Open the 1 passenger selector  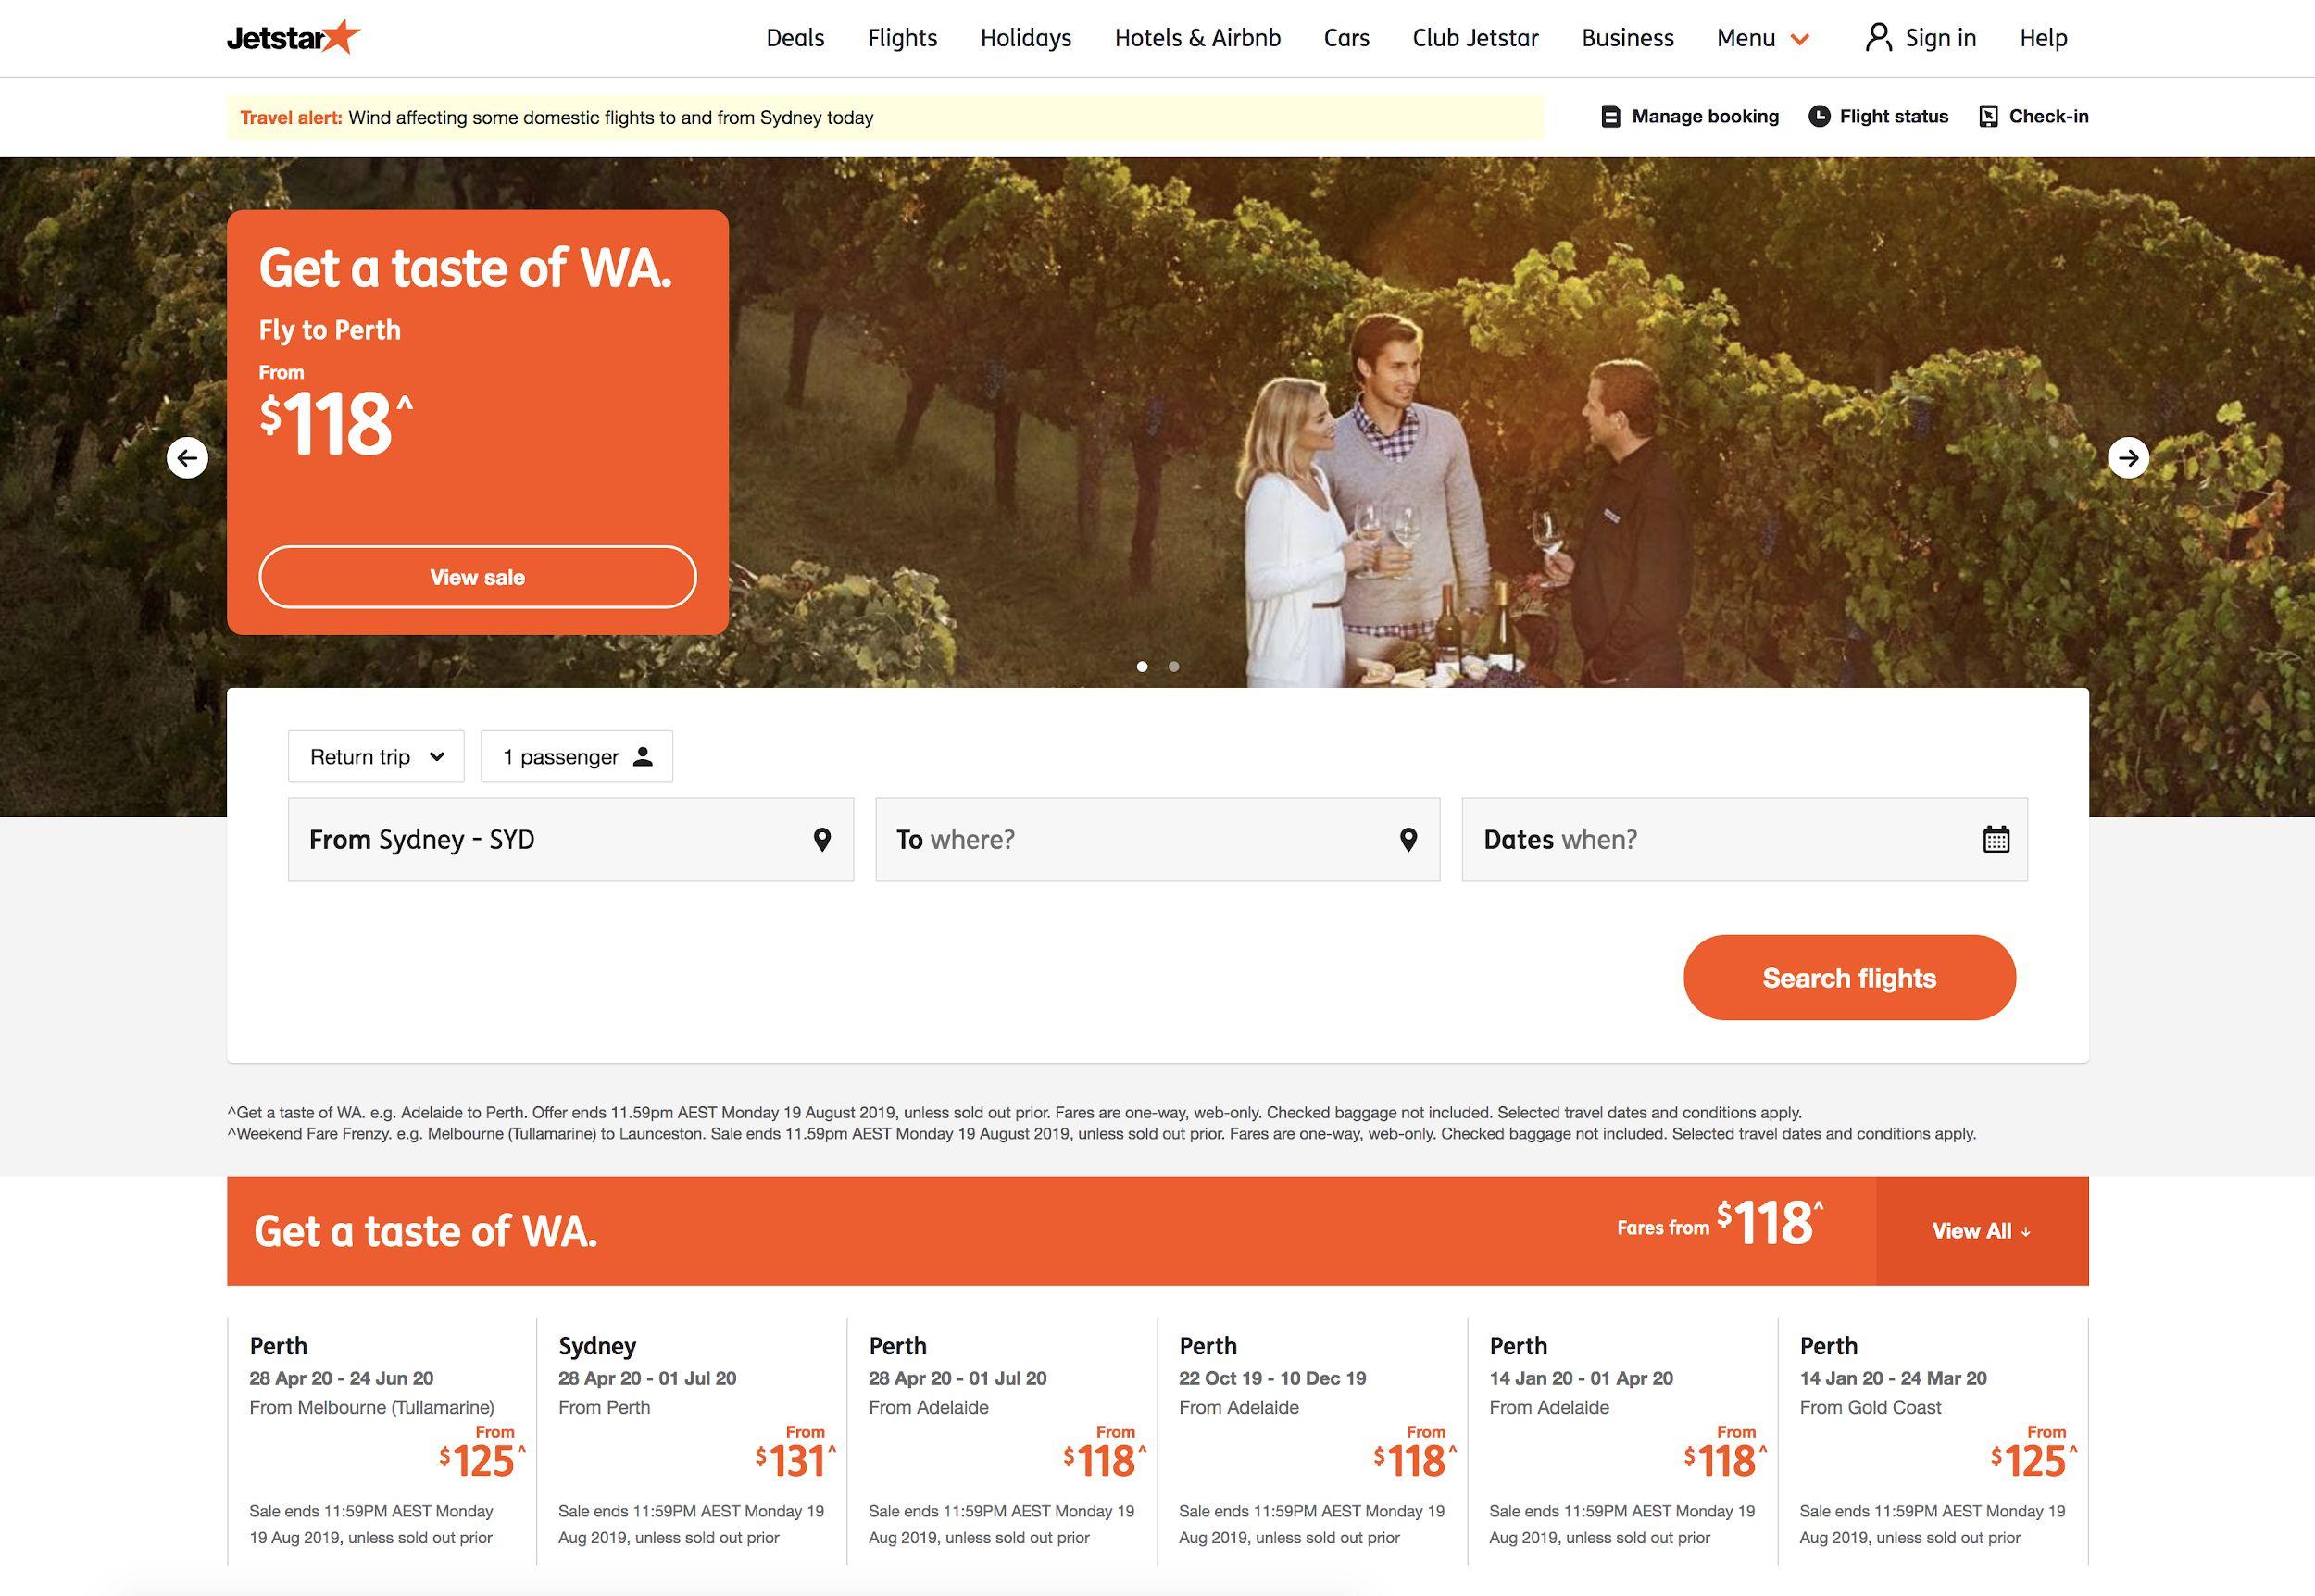pyautogui.click(x=577, y=756)
